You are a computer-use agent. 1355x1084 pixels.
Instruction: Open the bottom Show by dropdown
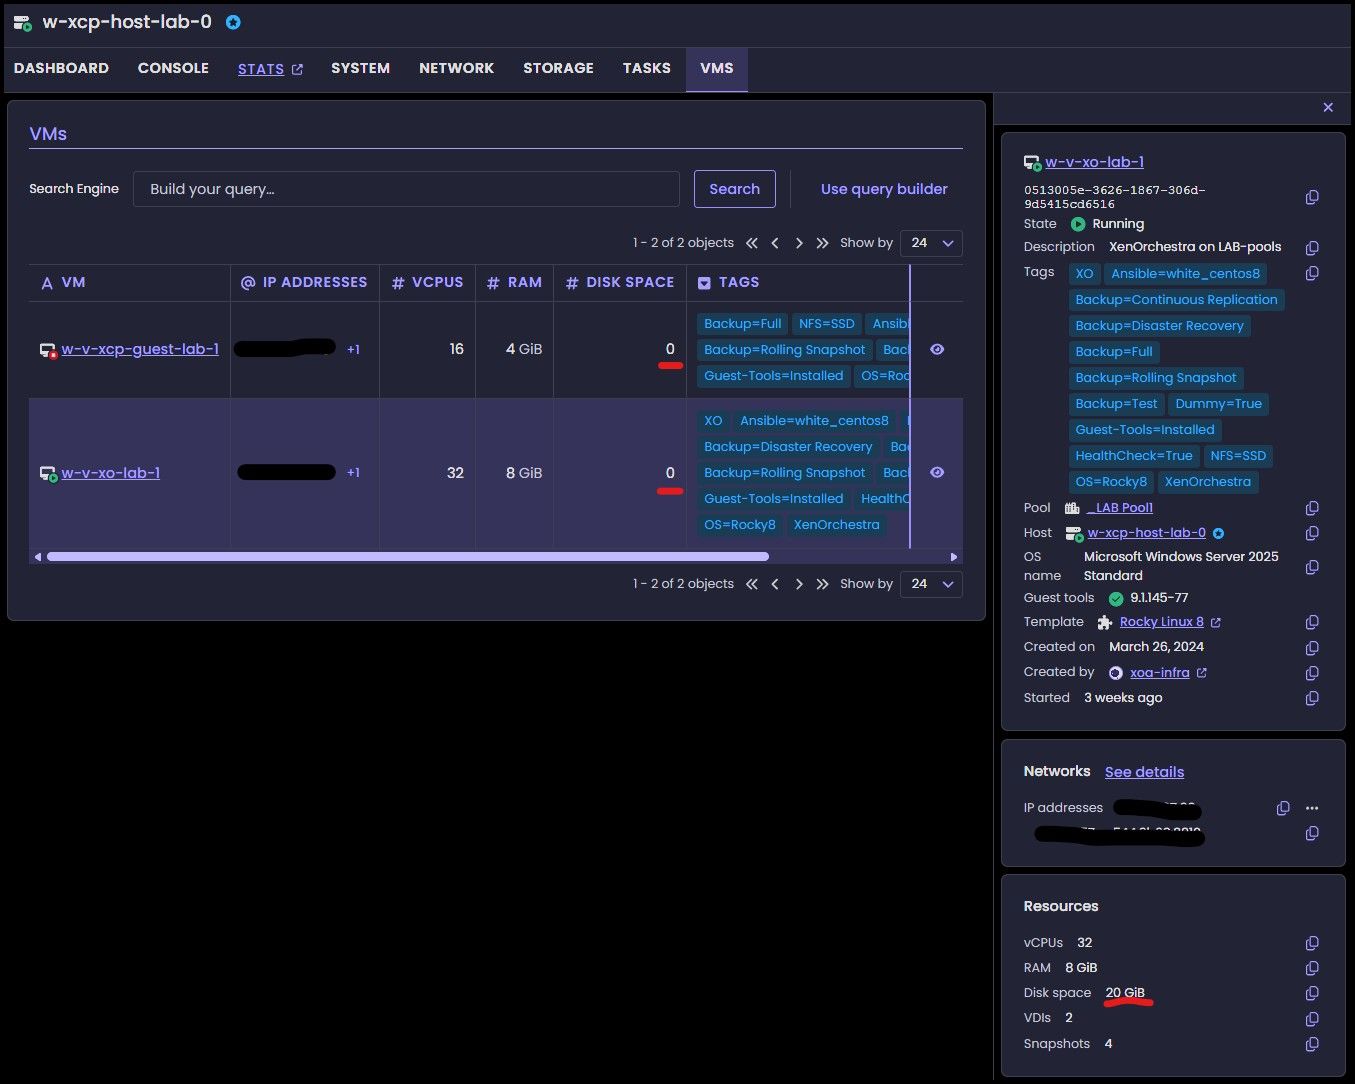(931, 584)
